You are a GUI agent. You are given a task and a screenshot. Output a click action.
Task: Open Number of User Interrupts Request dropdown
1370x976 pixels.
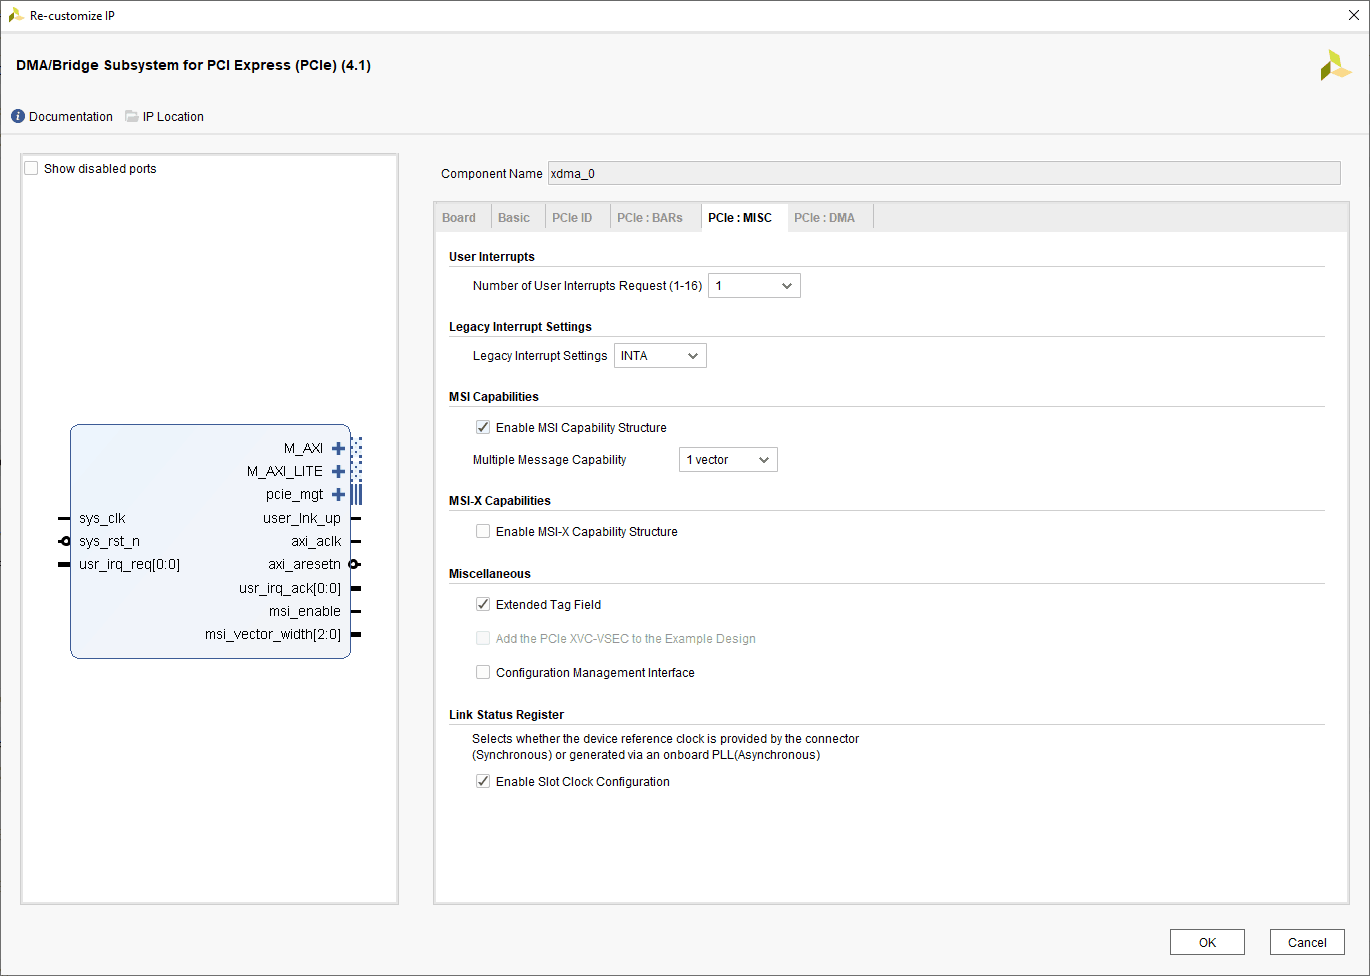pos(754,286)
